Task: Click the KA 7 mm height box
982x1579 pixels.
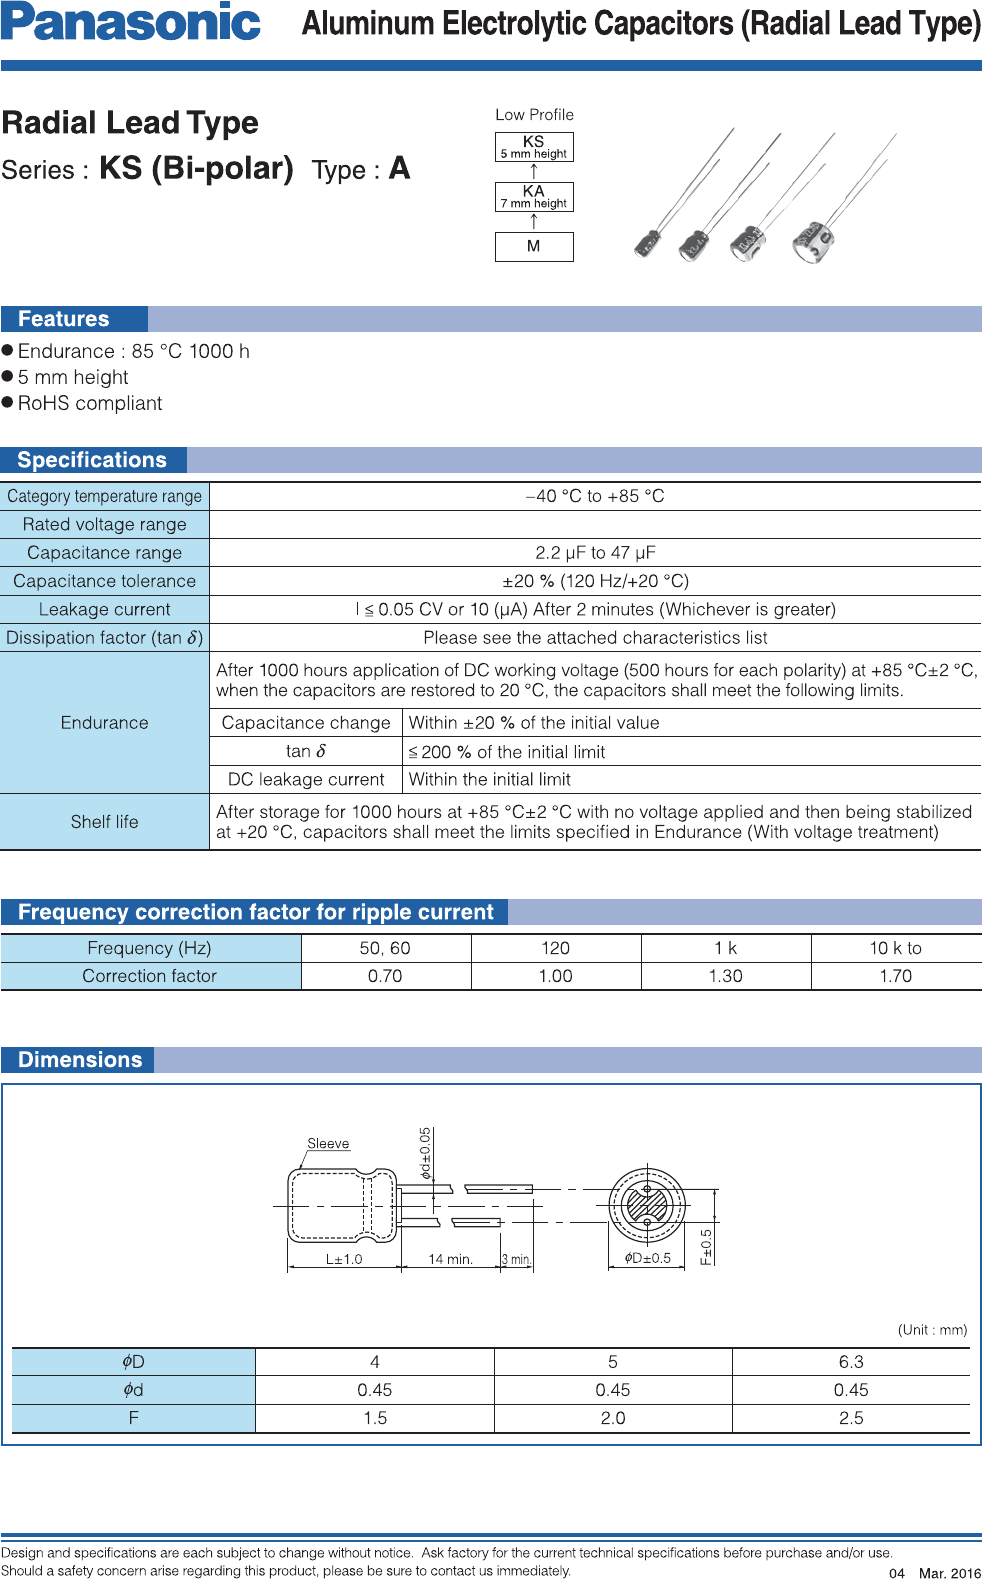Action: (534, 197)
